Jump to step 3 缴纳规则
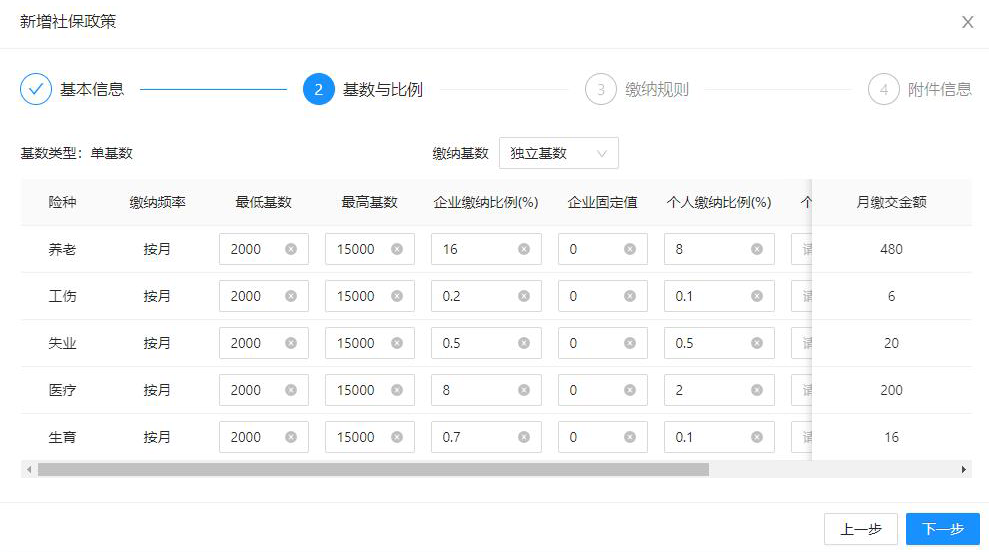Screen dimensions: 989x552 click(601, 89)
